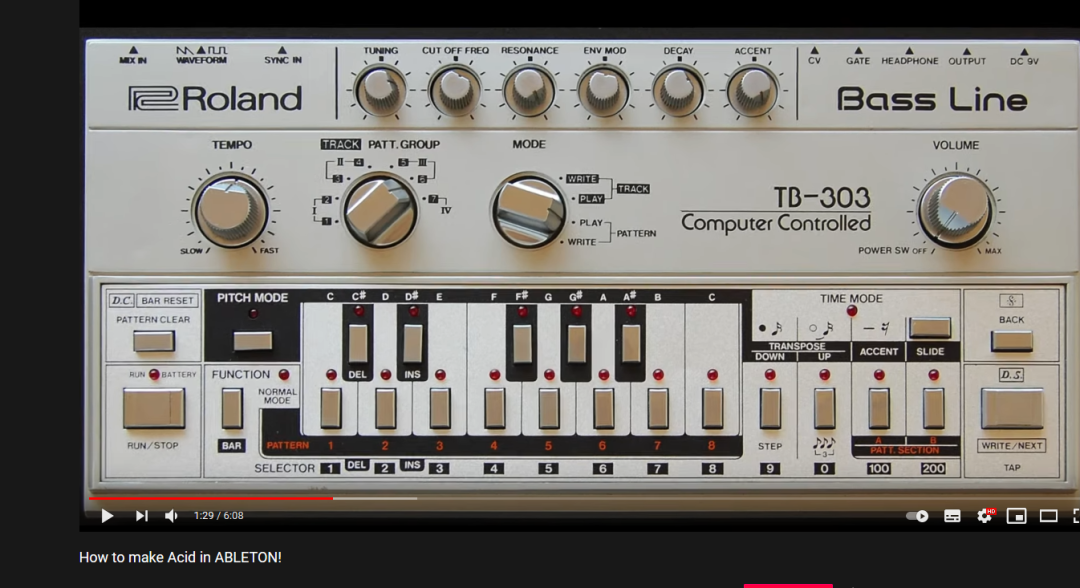1080x588 pixels.
Task: Seek on the red video progress bar
Action: (x=211, y=498)
